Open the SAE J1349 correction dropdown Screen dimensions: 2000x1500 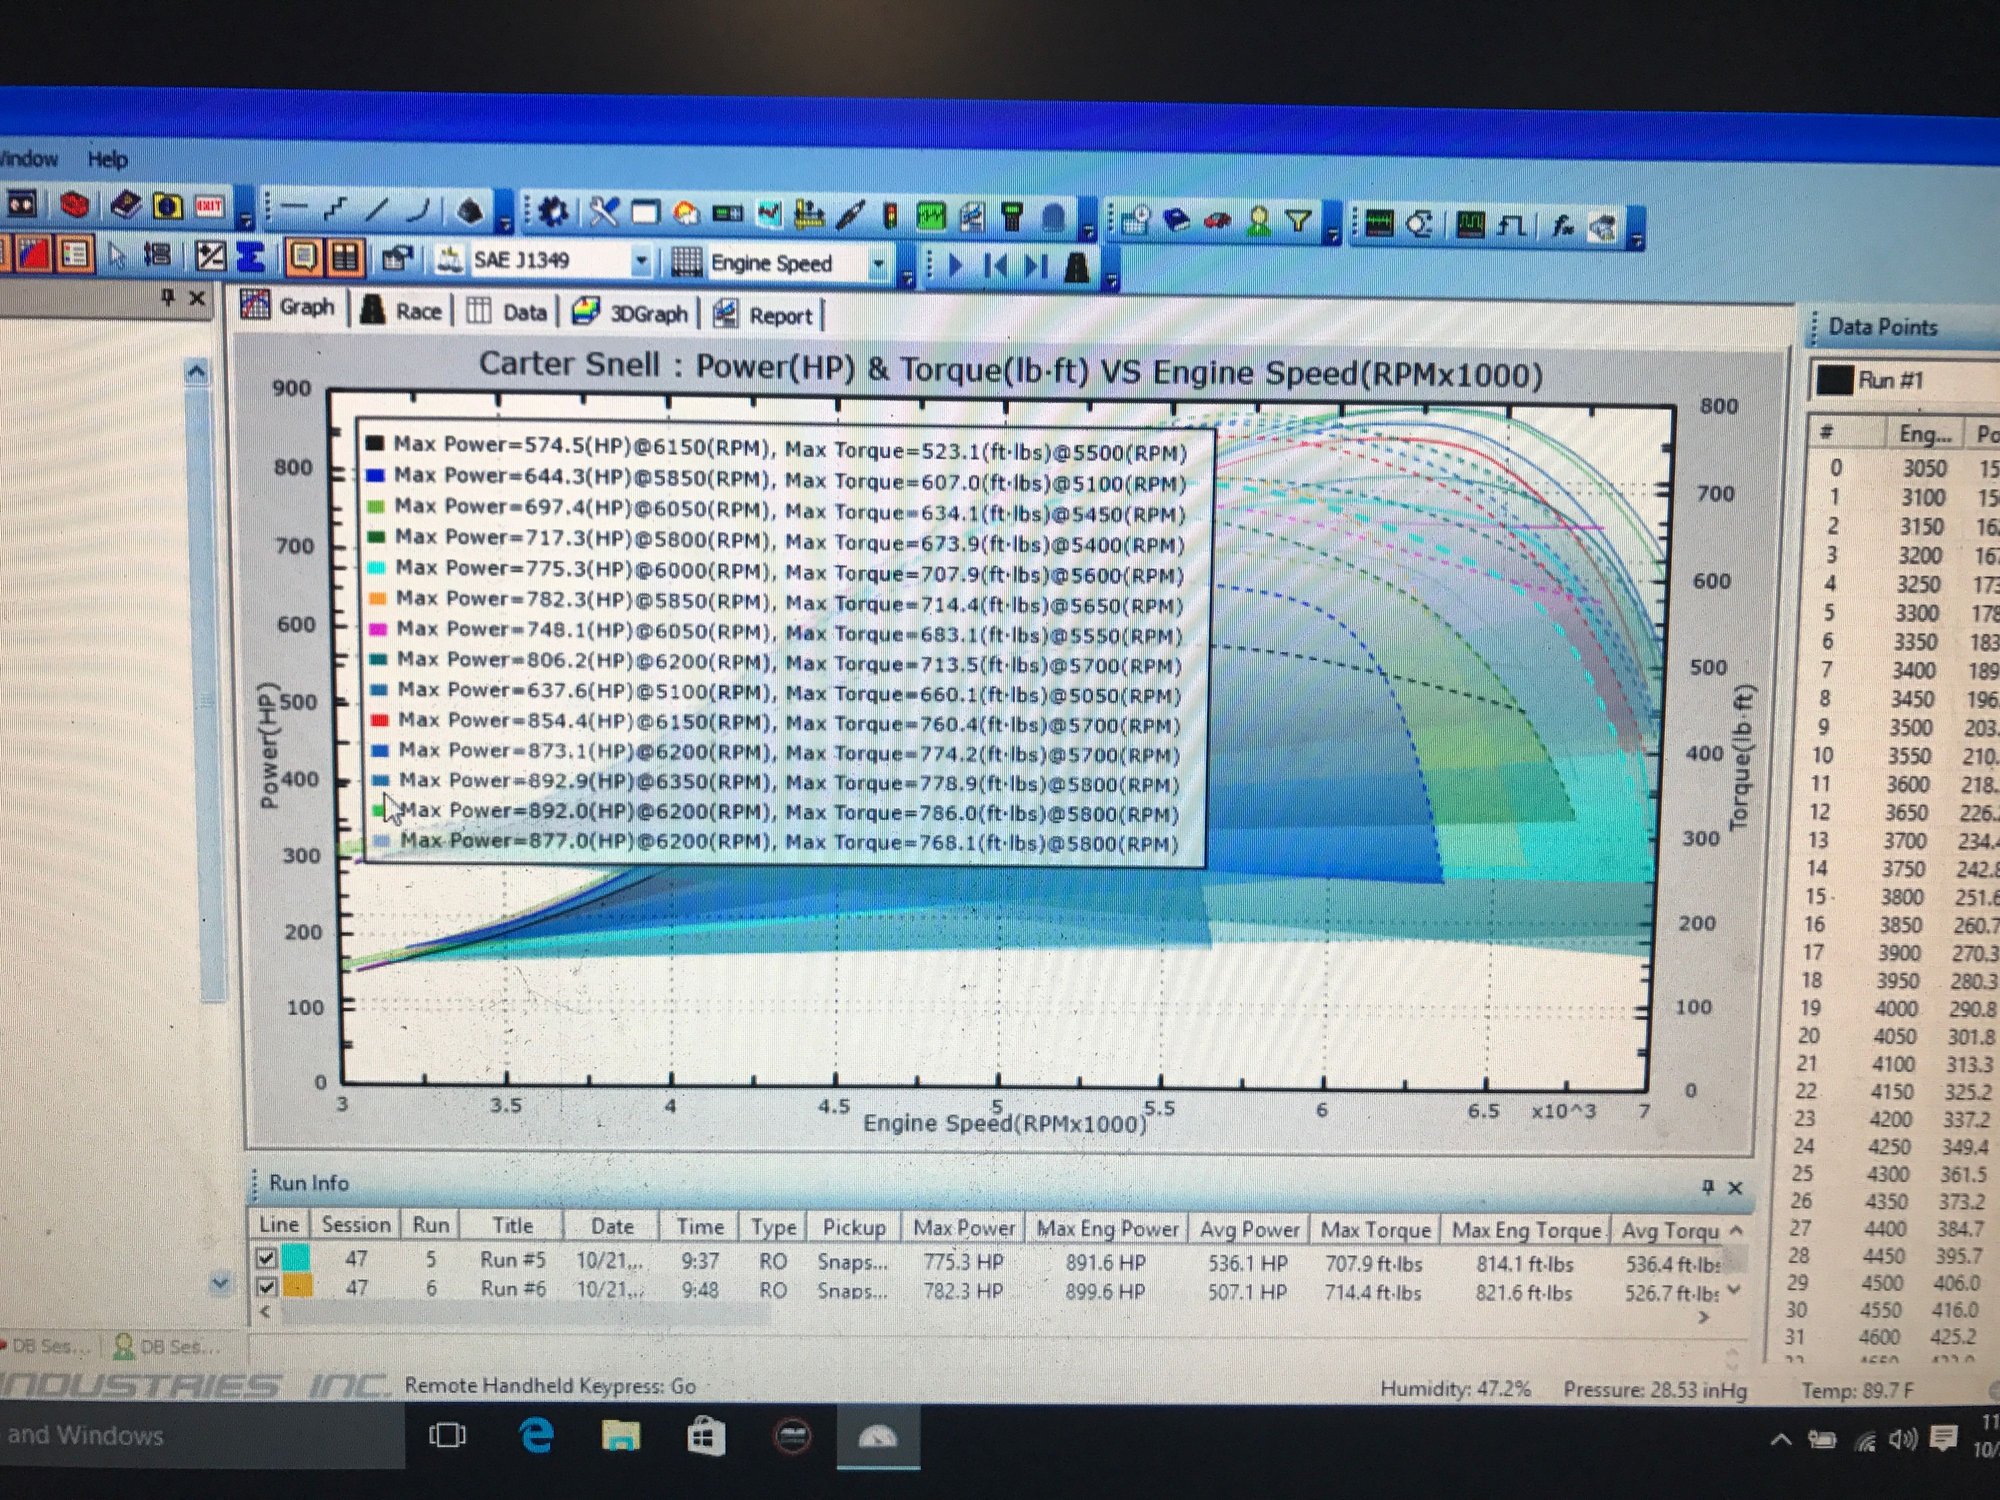(x=641, y=262)
